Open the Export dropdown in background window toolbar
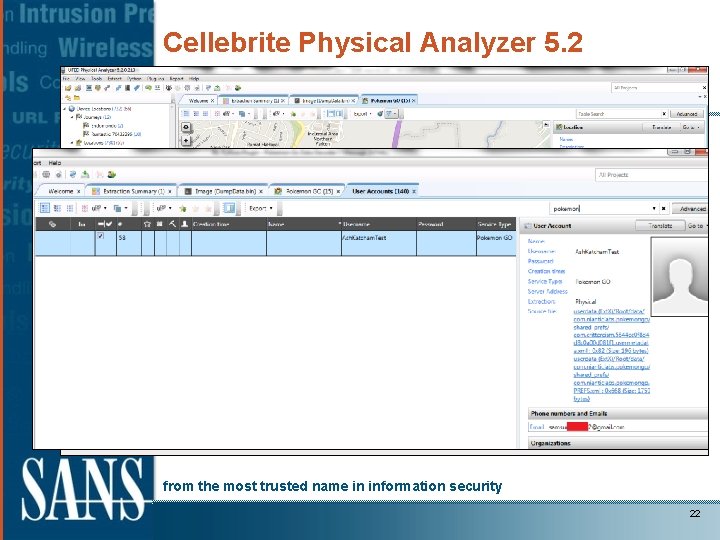The height and width of the screenshot is (540, 720). point(362,113)
